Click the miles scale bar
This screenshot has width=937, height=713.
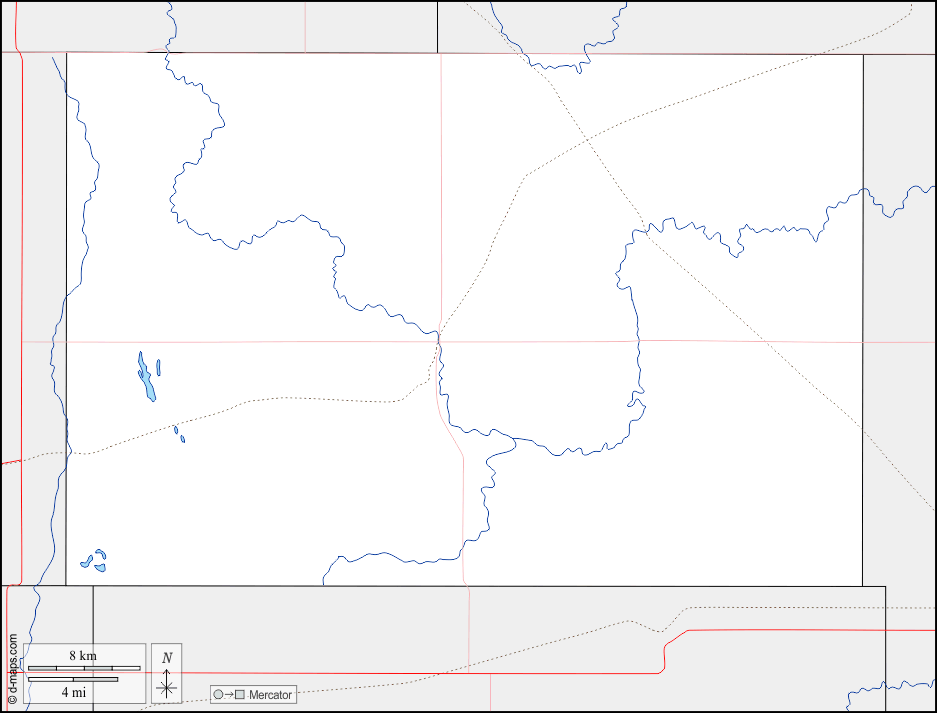[72, 679]
